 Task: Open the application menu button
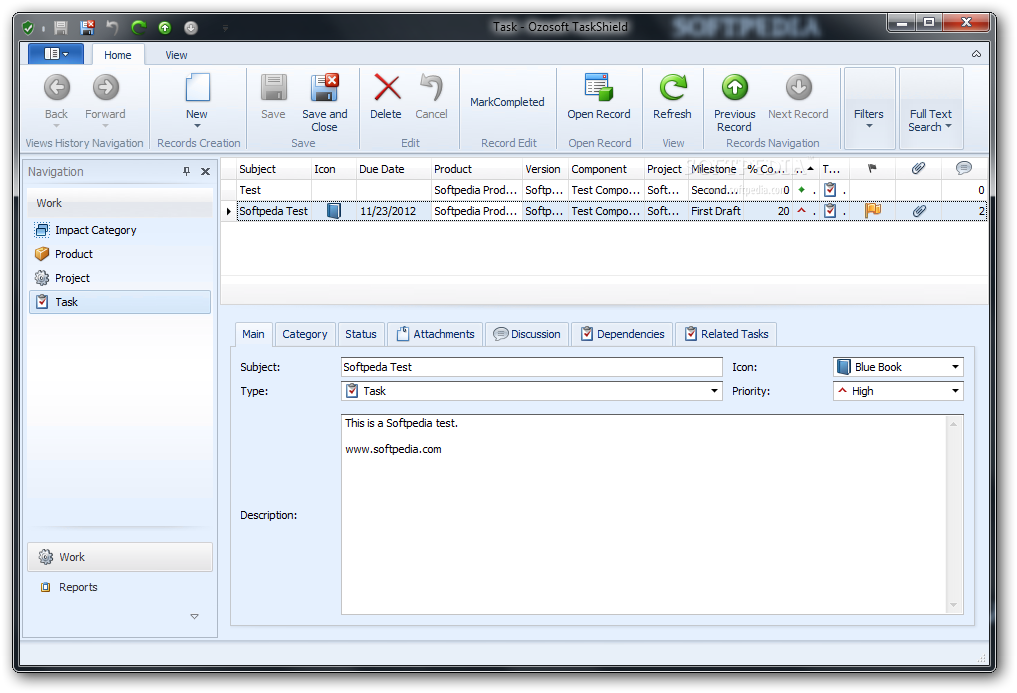click(x=56, y=54)
